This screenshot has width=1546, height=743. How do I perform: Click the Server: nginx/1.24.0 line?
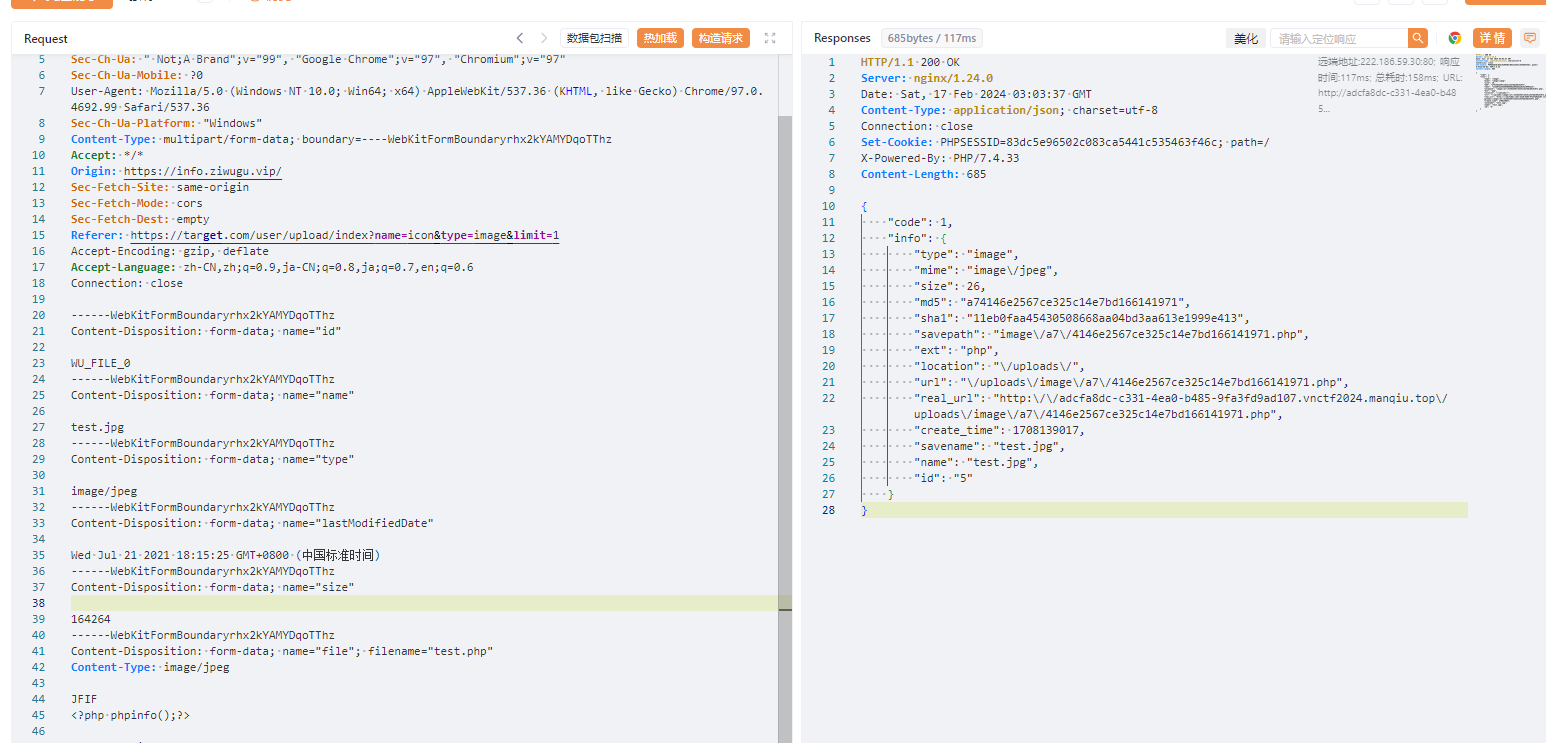pos(927,78)
